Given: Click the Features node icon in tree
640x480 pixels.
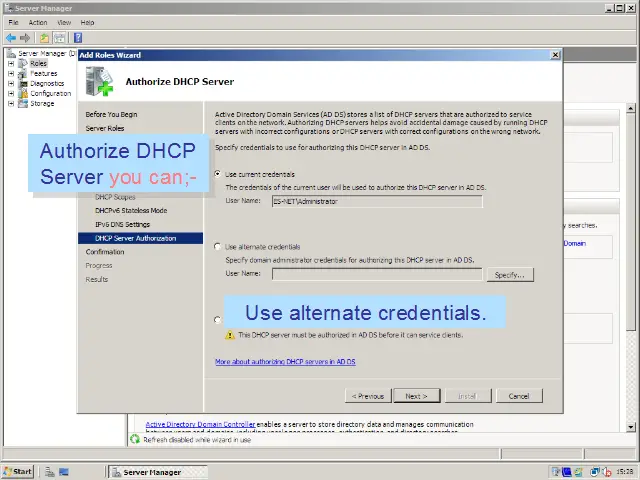Looking at the screenshot, I should click(x=23, y=73).
